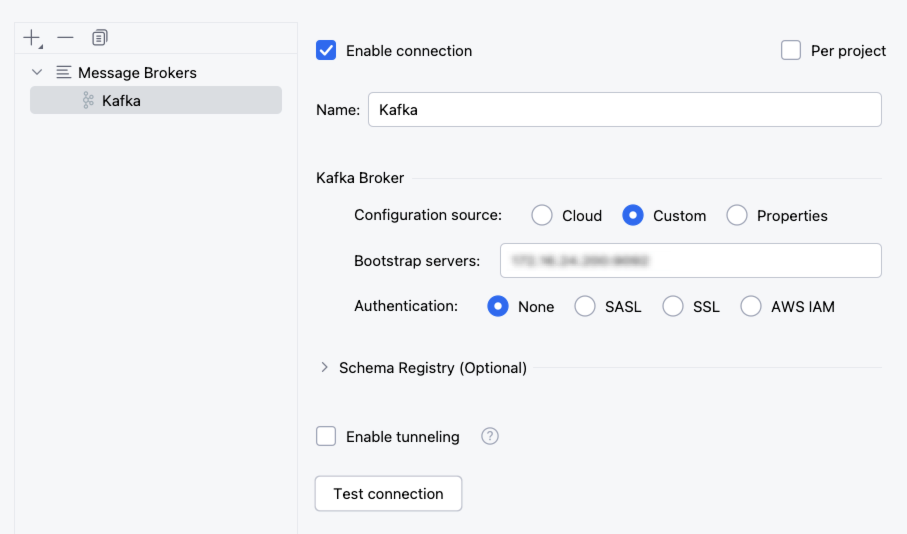
Task: Uncheck the Enable connection checkbox
Action: 326,50
